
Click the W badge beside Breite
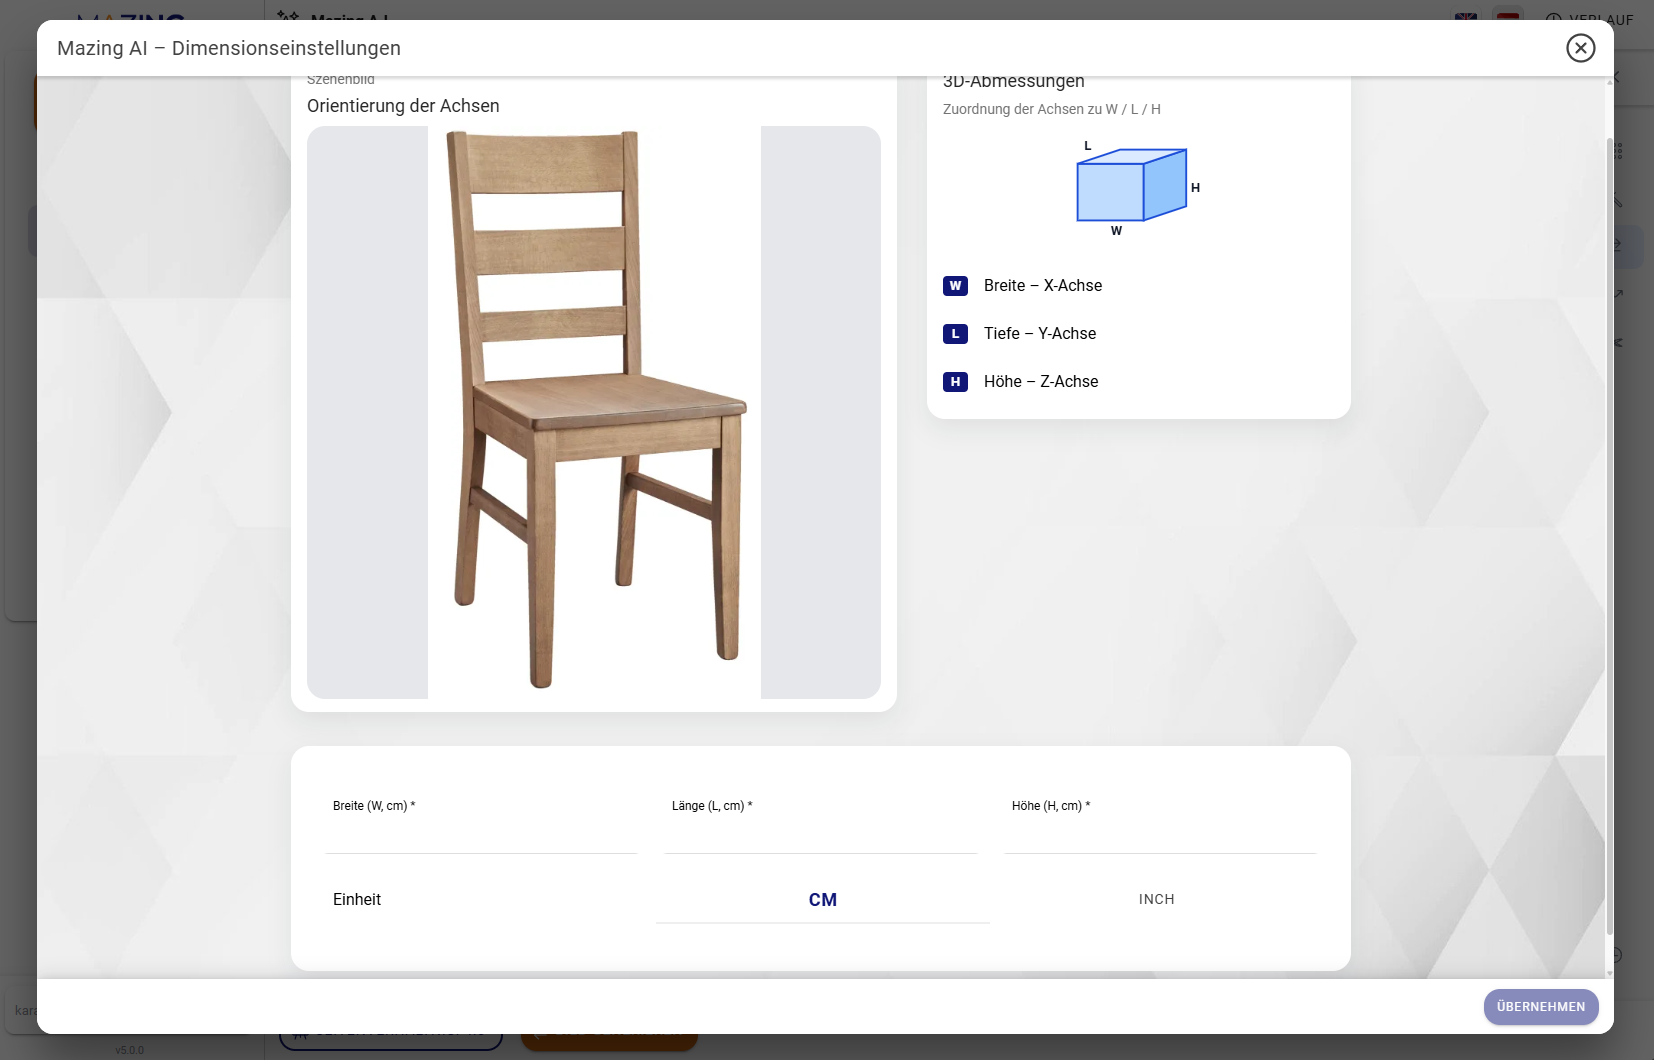[955, 286]
